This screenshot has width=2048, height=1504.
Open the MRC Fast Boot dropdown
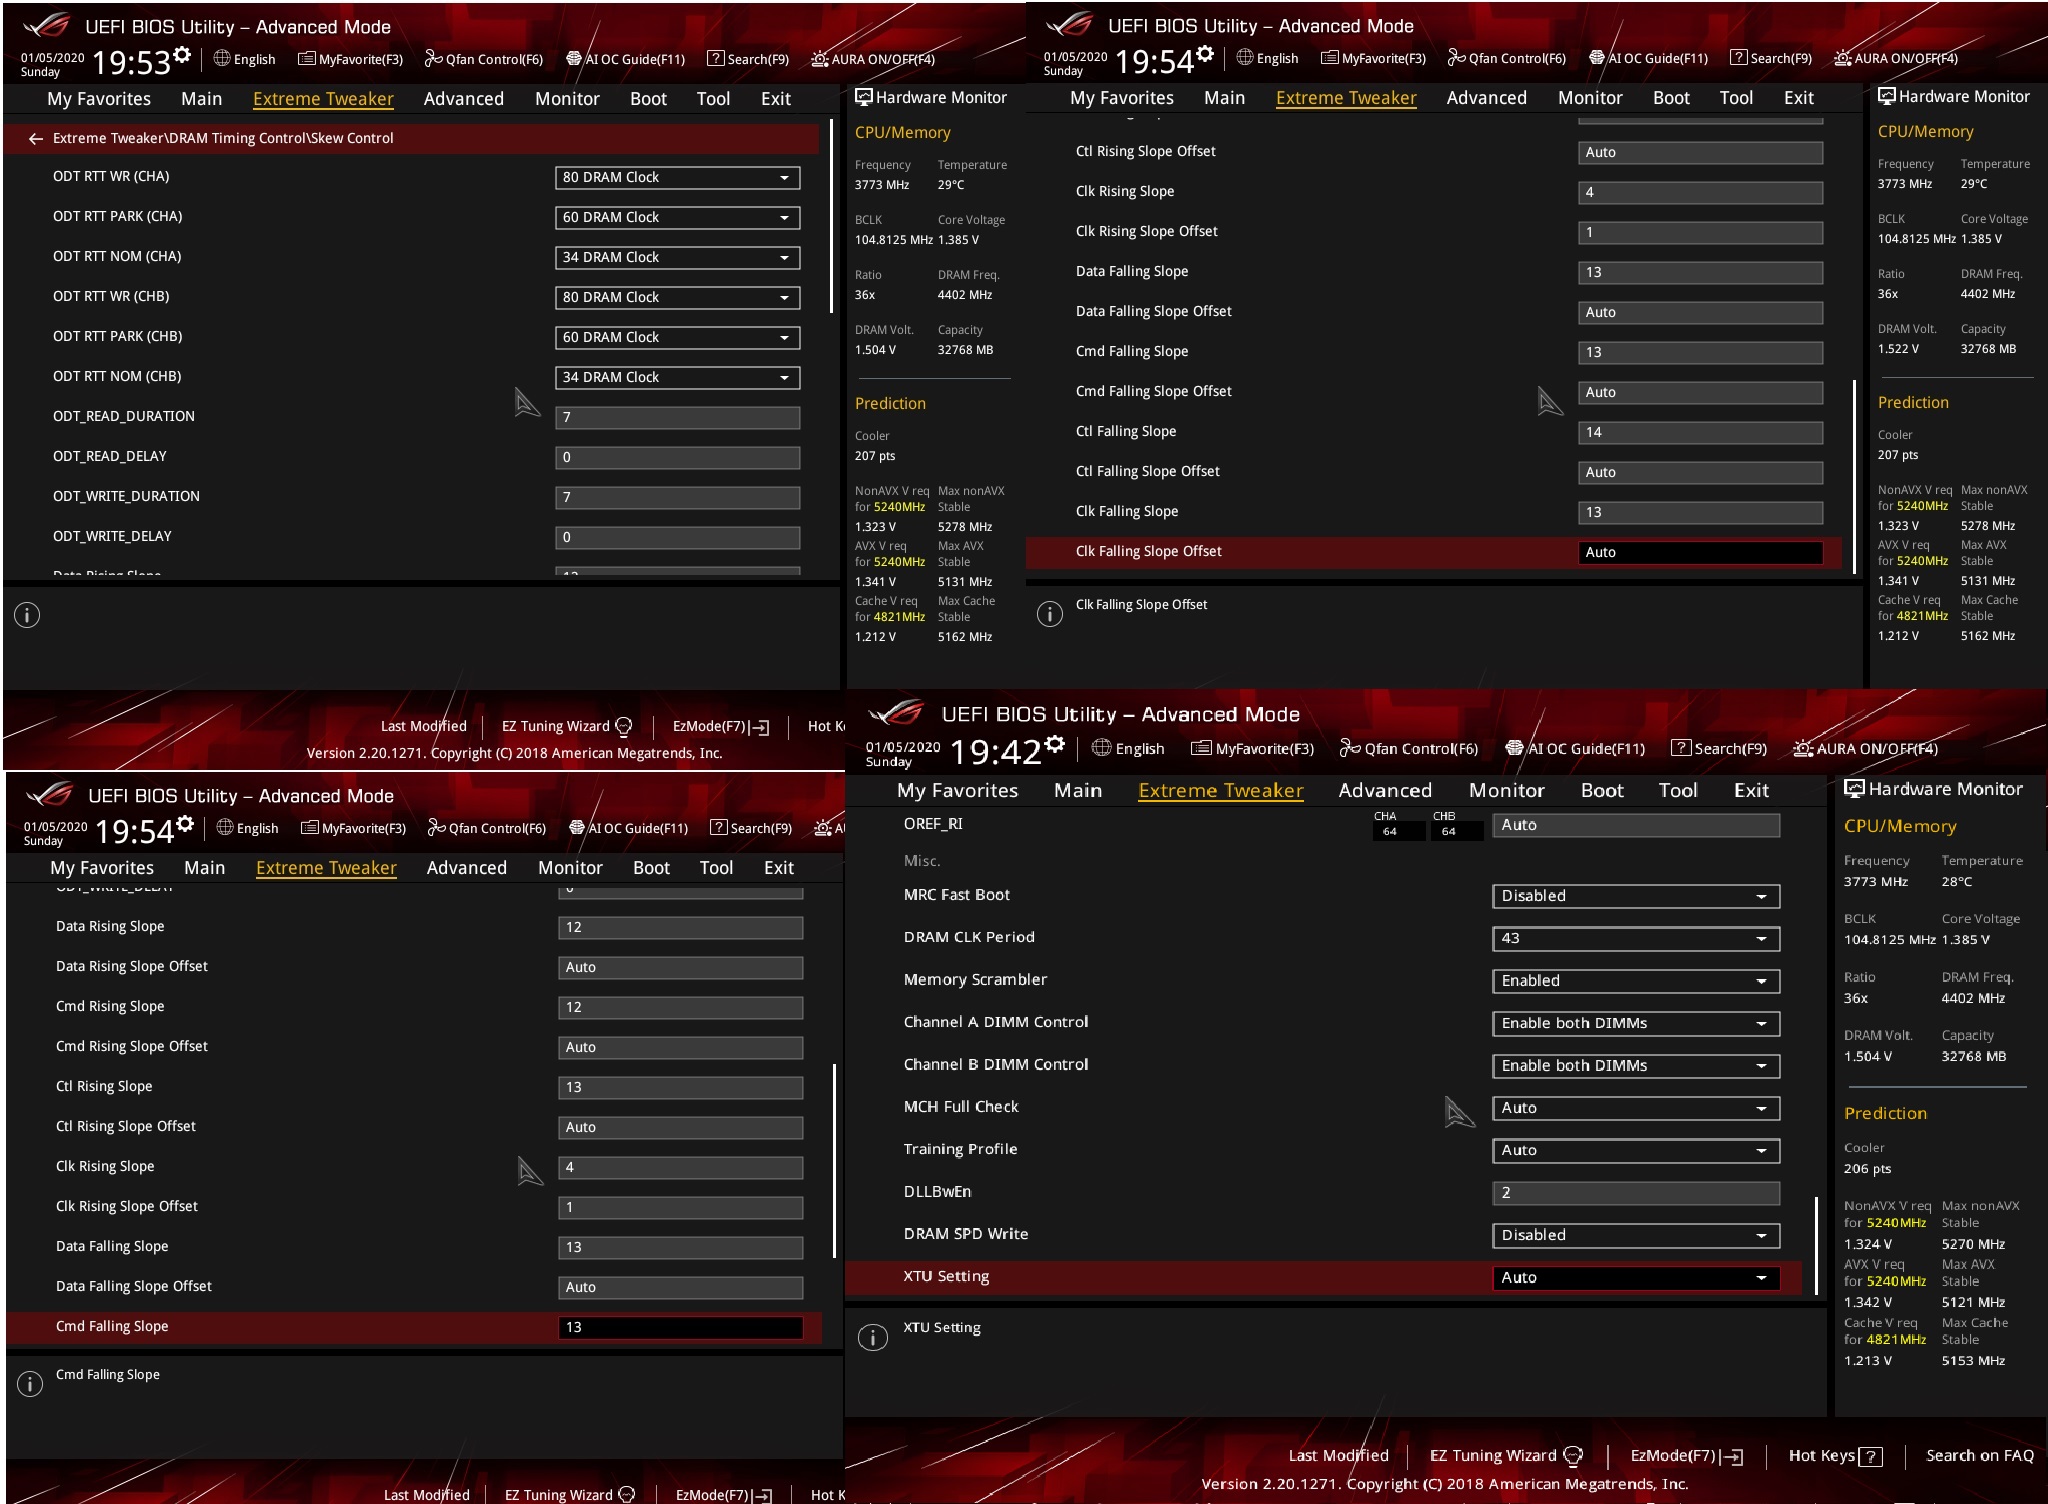1634,896
